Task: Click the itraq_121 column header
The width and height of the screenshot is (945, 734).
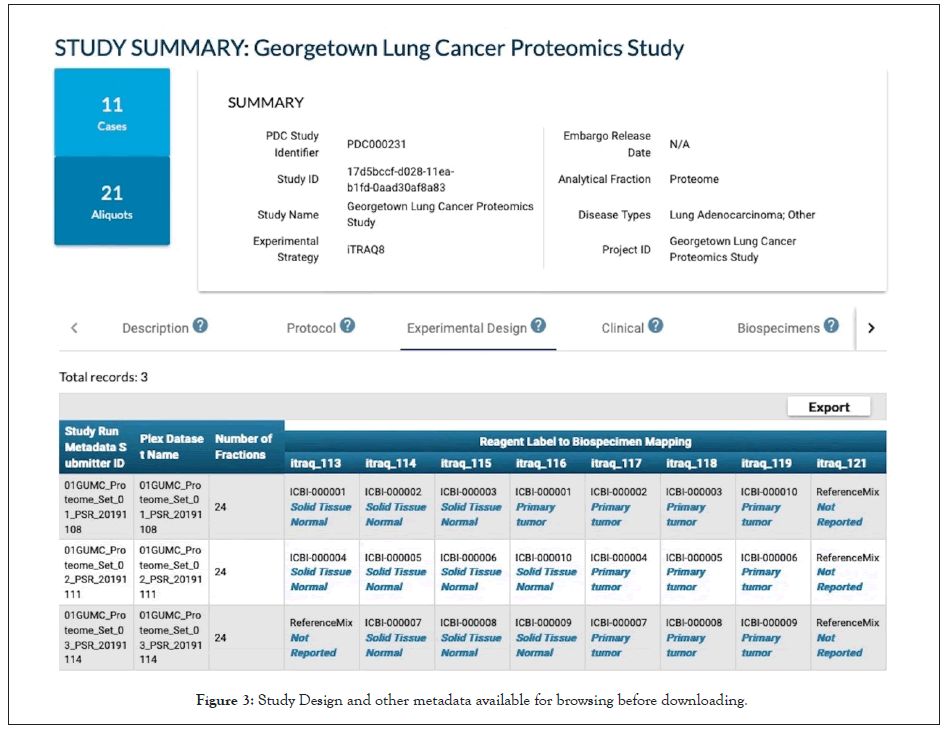Action: pyautogui.click(x=847, y=463)
